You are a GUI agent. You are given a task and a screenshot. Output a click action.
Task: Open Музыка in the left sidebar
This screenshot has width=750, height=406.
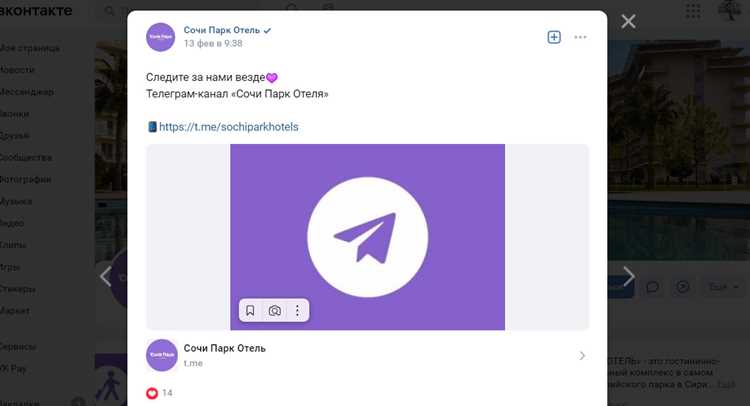(x=16, y=202)
